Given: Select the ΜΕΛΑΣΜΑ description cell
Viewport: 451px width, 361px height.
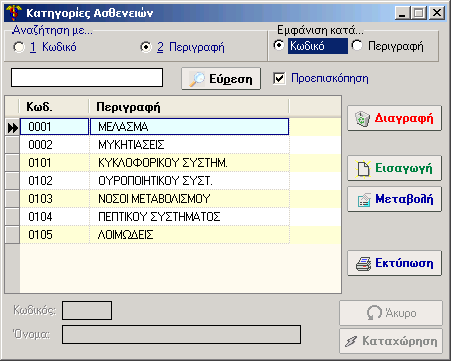Looking at the screenshot, I should click(189, 127).
